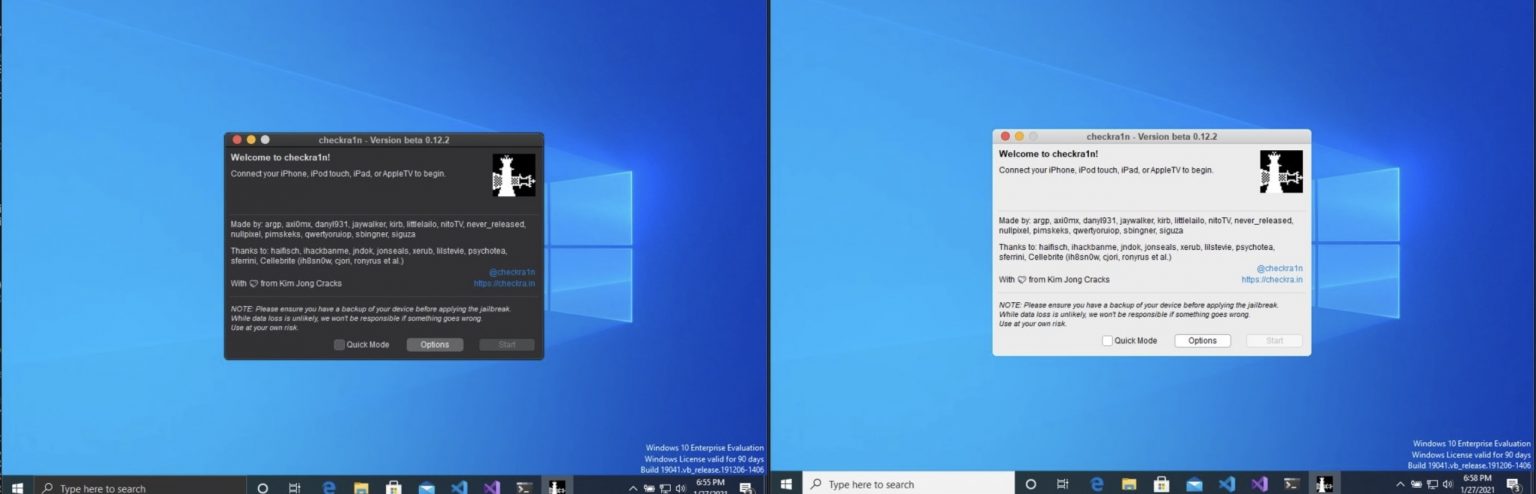Open terminal icon on right desktop taskbar
Screen dimensions: 1536x494
[x=1291, y=484]
